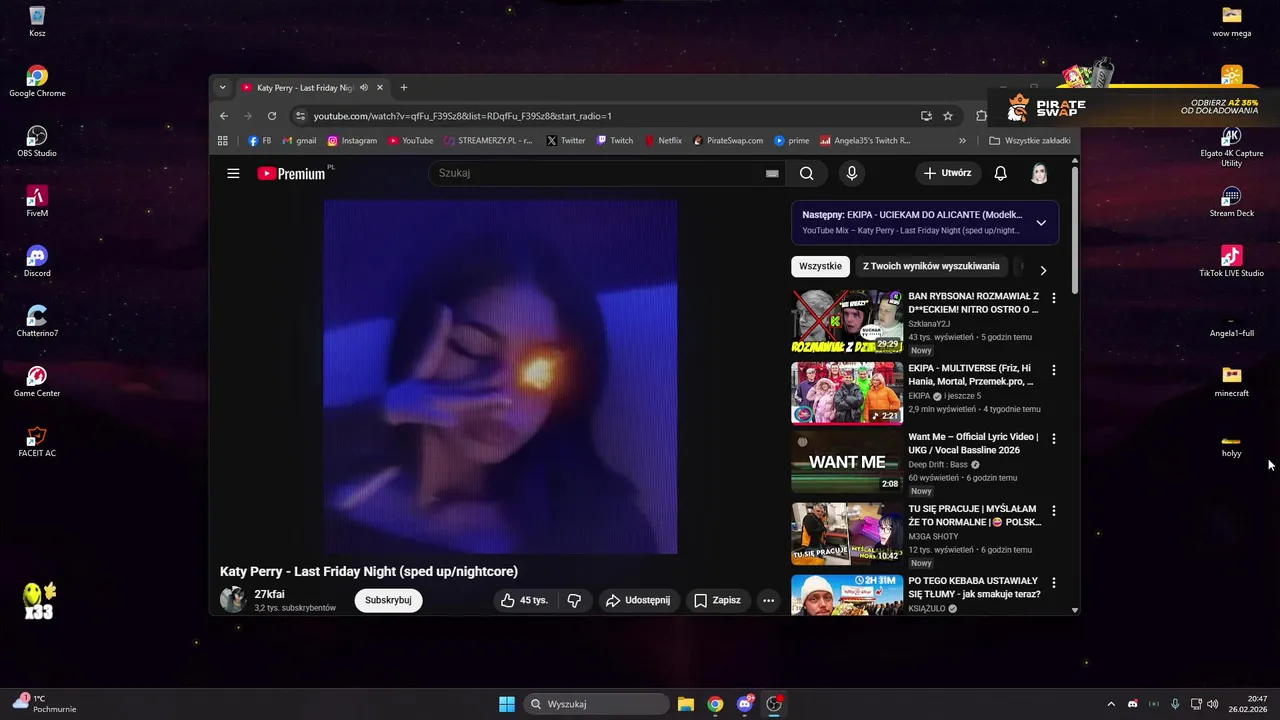The image size is (1280, 720).
Task: Open File Explorer from taskbar
Action: click(x=686, y=704)
